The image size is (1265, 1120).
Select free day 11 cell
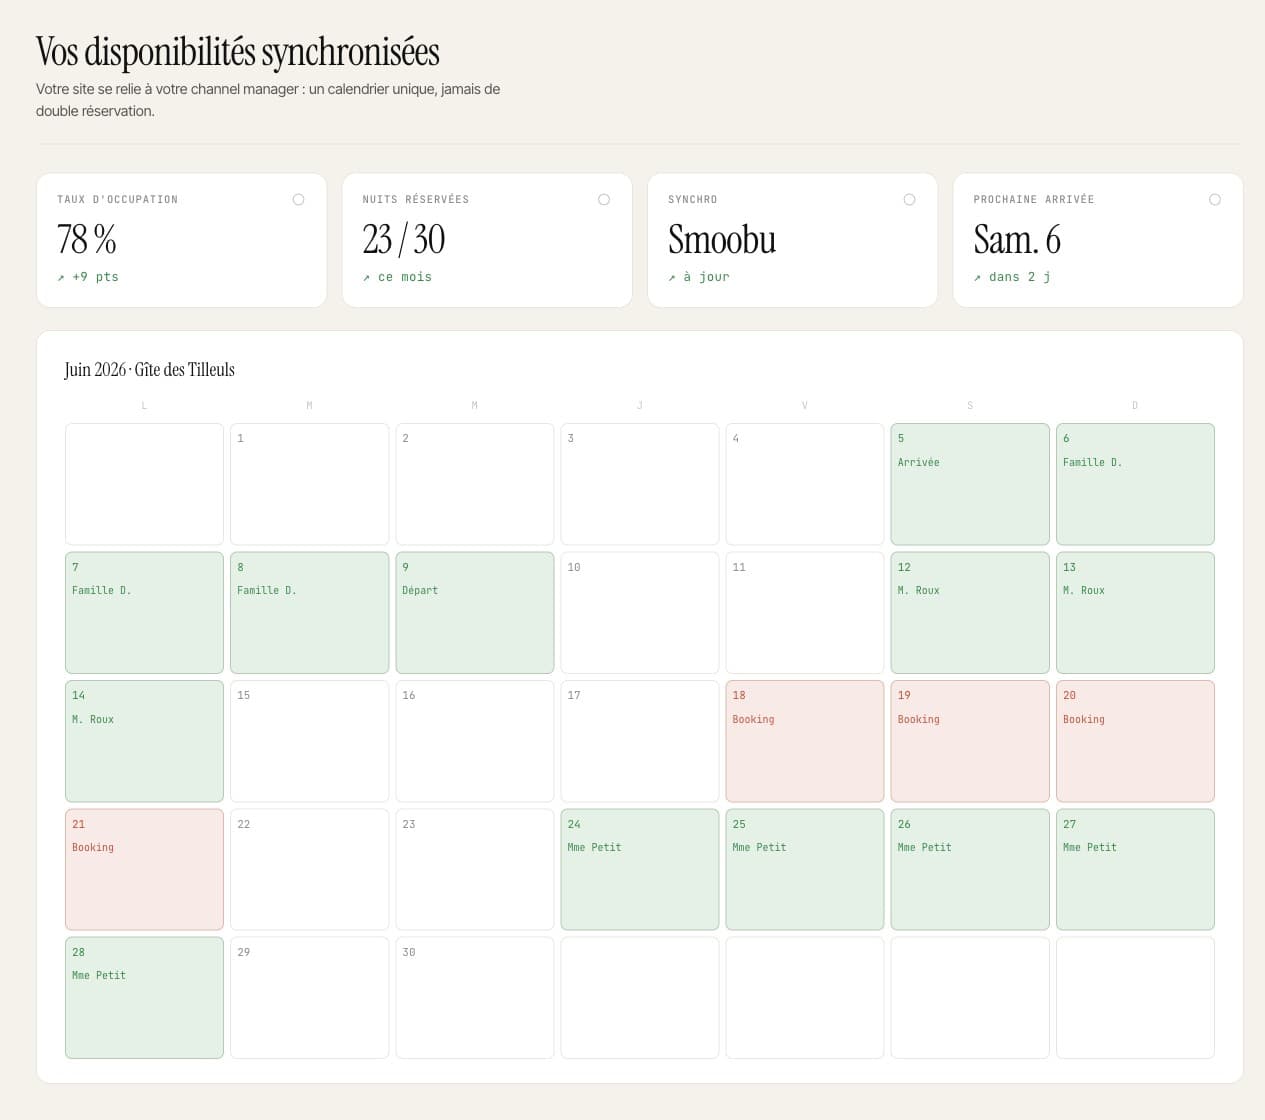pos(805,613)
